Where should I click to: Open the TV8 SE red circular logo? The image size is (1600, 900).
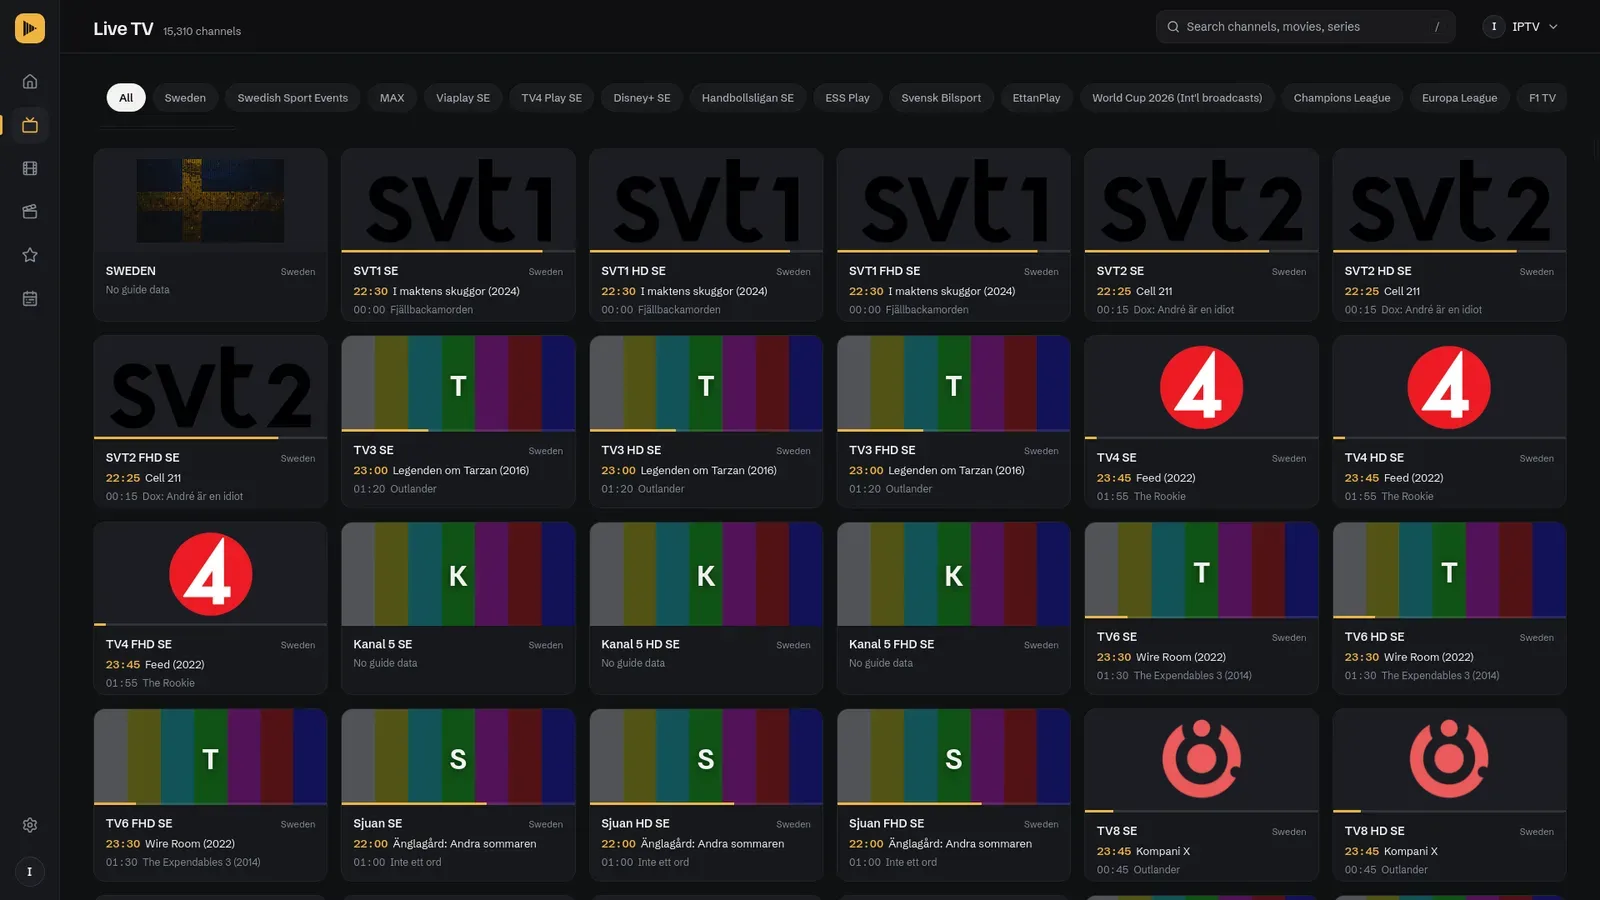point(1202,758)
